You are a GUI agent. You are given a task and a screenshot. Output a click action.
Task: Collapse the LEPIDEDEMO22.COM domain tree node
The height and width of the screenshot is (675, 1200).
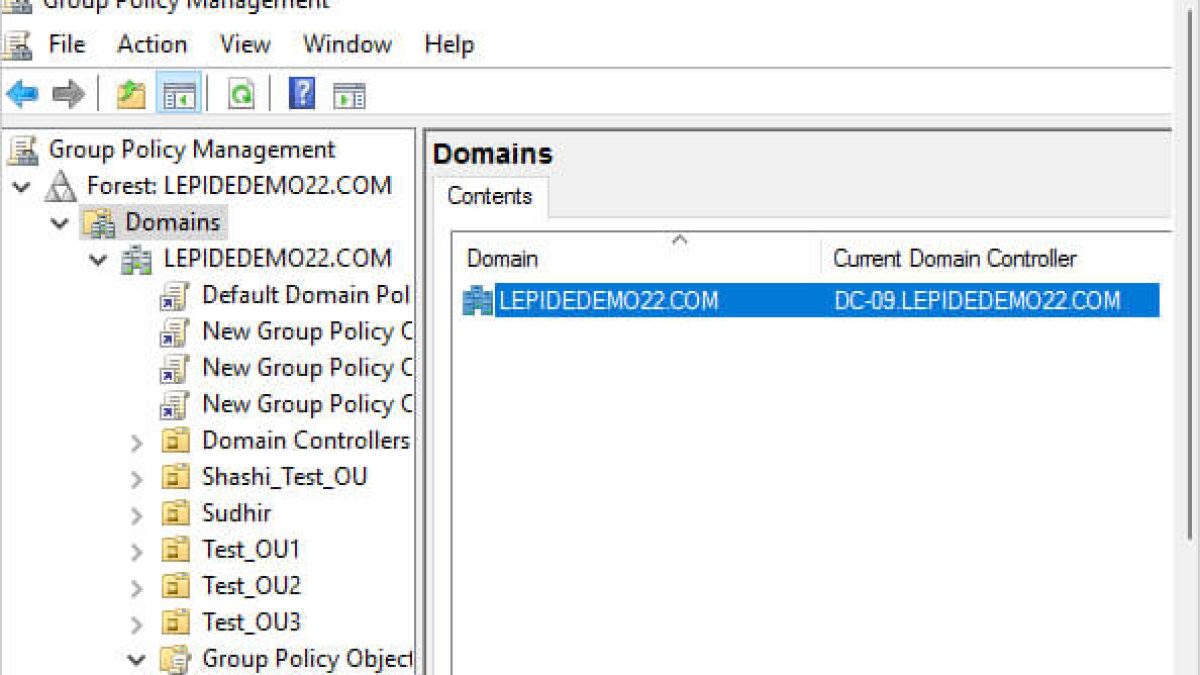tap(98, 260)
